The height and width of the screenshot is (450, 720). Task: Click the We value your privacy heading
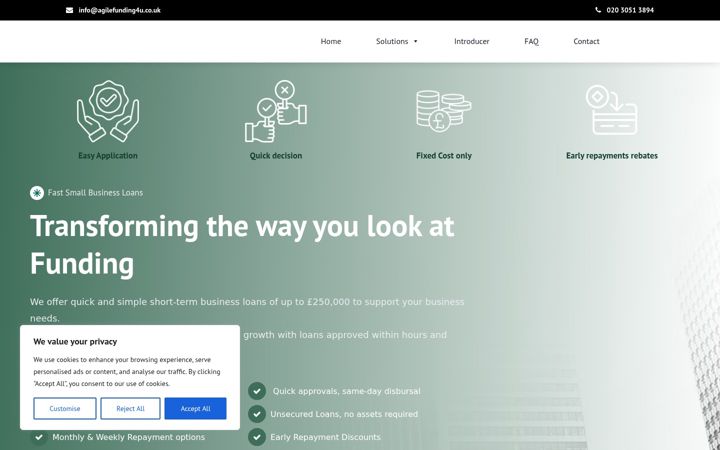click(75, 342)
